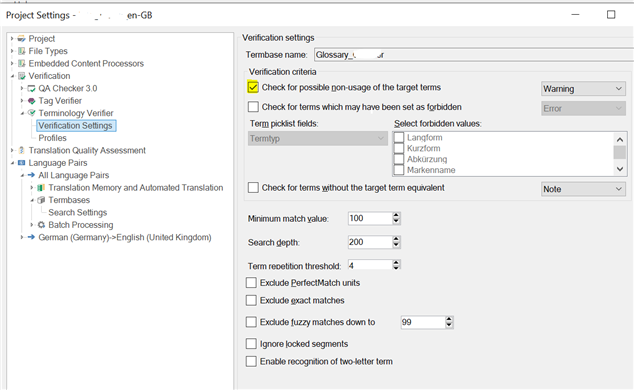The width and height of the screenshot is (634, 390).
Task: Disable check for non-usage of target terms
Action: (x=253, y=87)
